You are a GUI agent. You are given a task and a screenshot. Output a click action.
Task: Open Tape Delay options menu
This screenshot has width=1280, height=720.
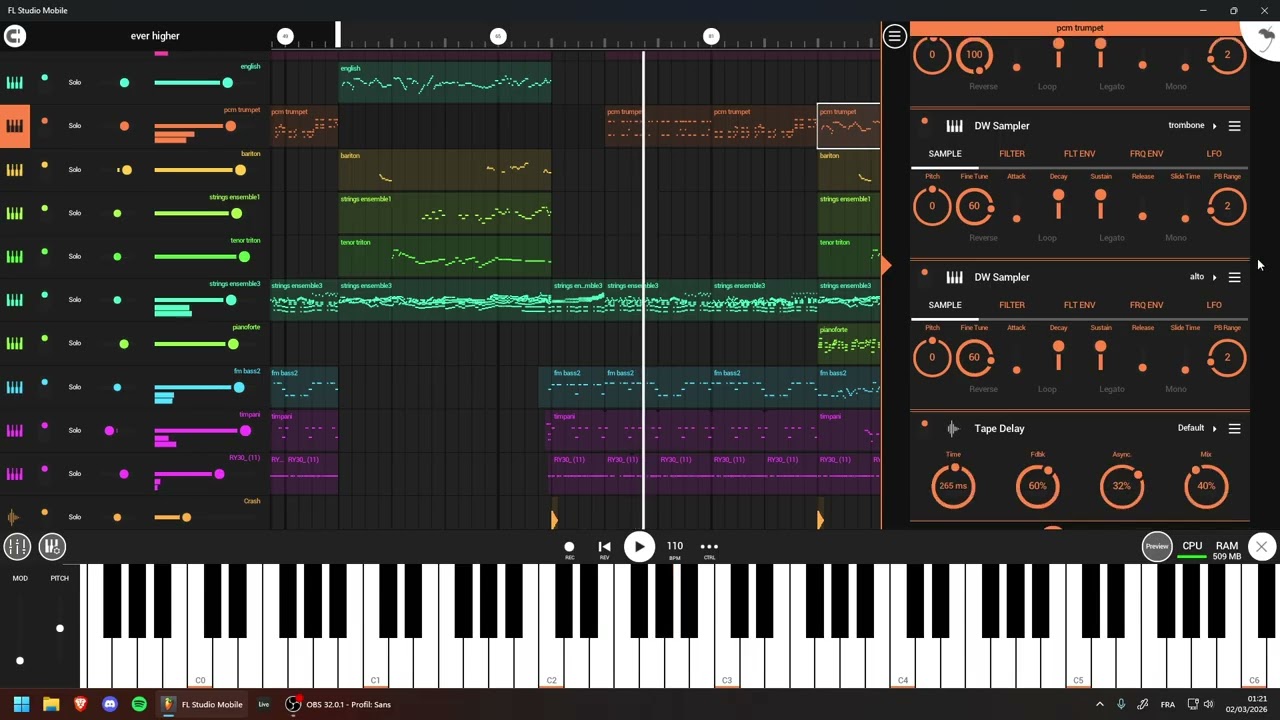pyautogui.click(x=1234, y=428)
